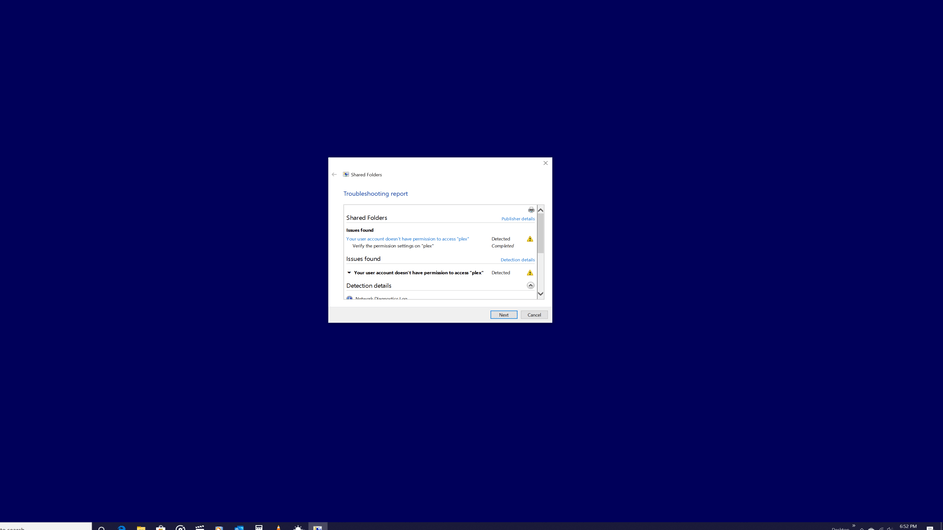Open the blue "plex" permission issue link
Image resolution: width=943 pixels, height=530 pixels.
(407, 239)
